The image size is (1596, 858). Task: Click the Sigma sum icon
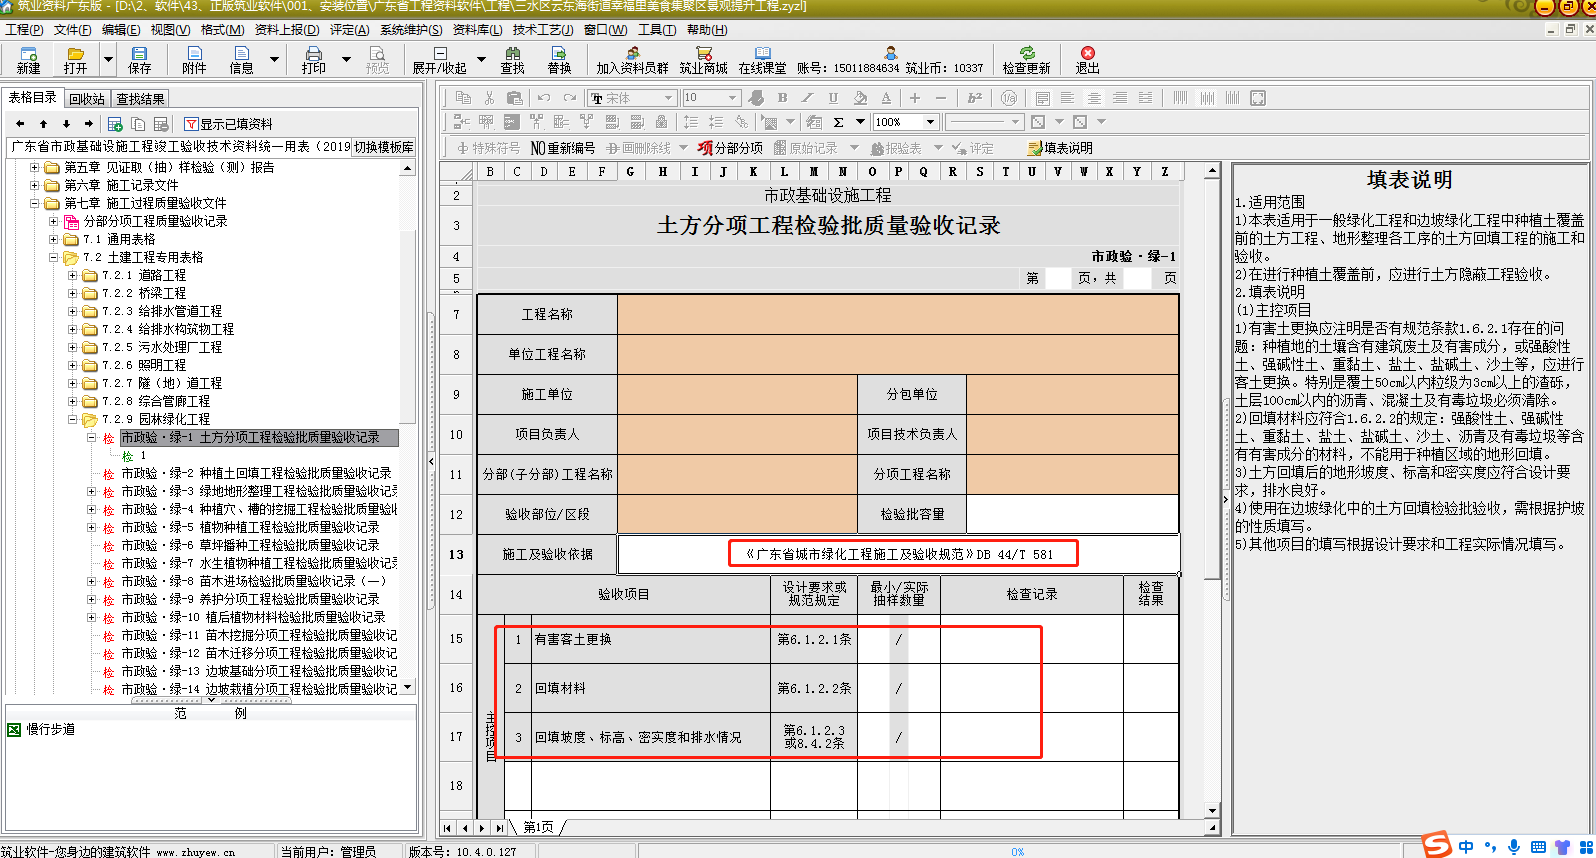pyautogui.click(x=838, y=122)
